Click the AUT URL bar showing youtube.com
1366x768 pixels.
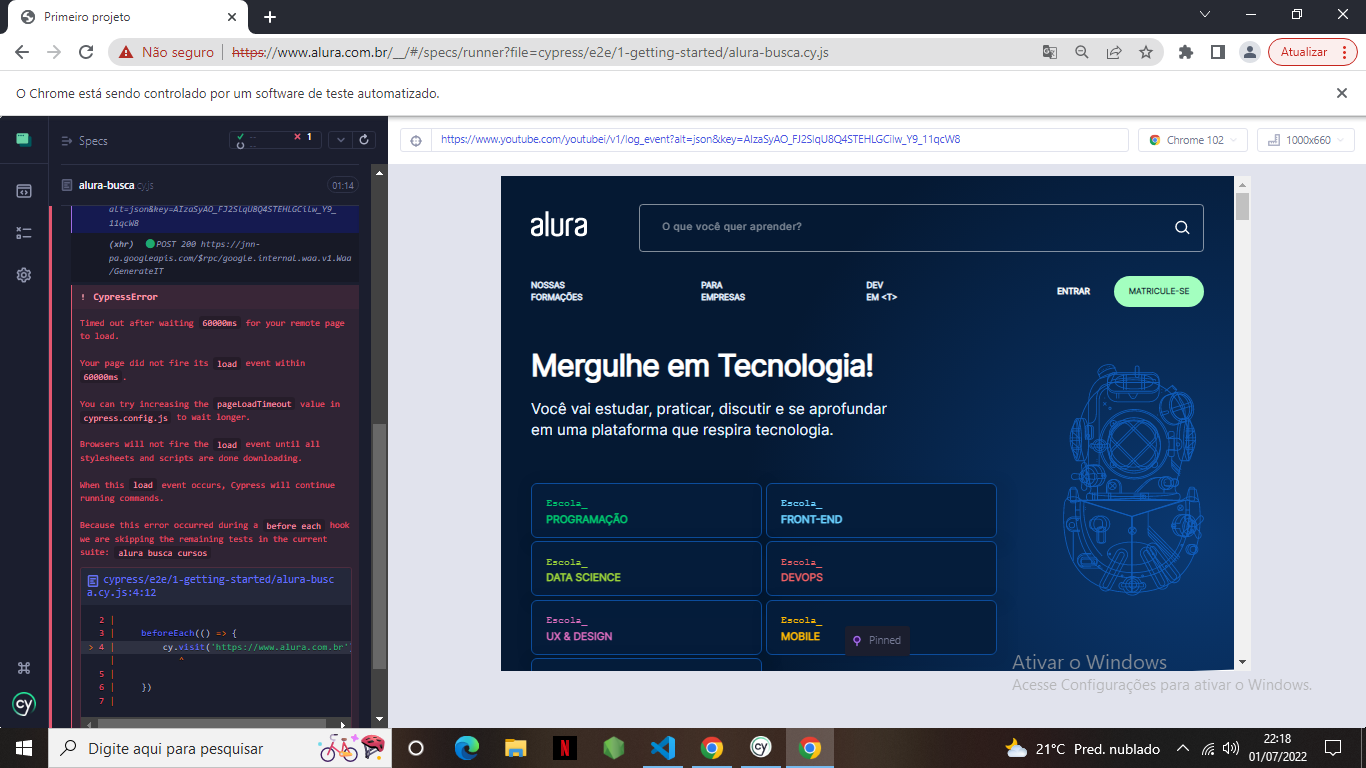780,140
